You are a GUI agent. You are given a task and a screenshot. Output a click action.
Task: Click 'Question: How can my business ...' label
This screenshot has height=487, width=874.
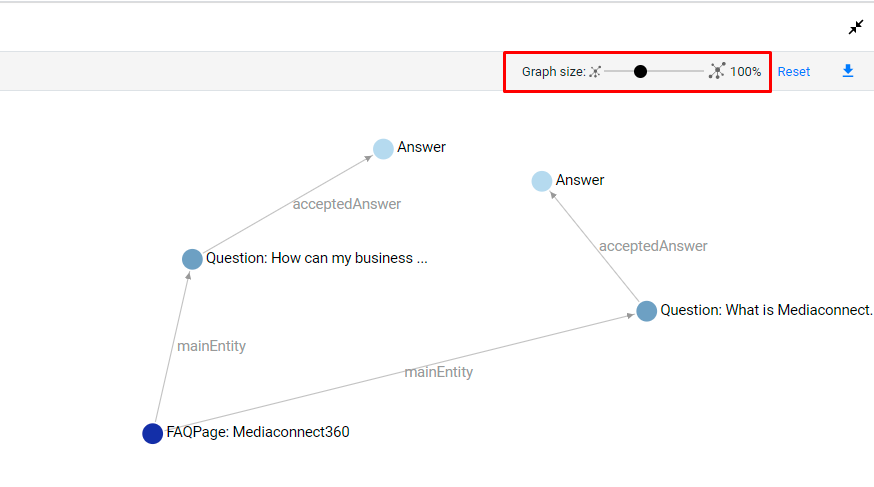pyautogui.click(x=317, y=258)
